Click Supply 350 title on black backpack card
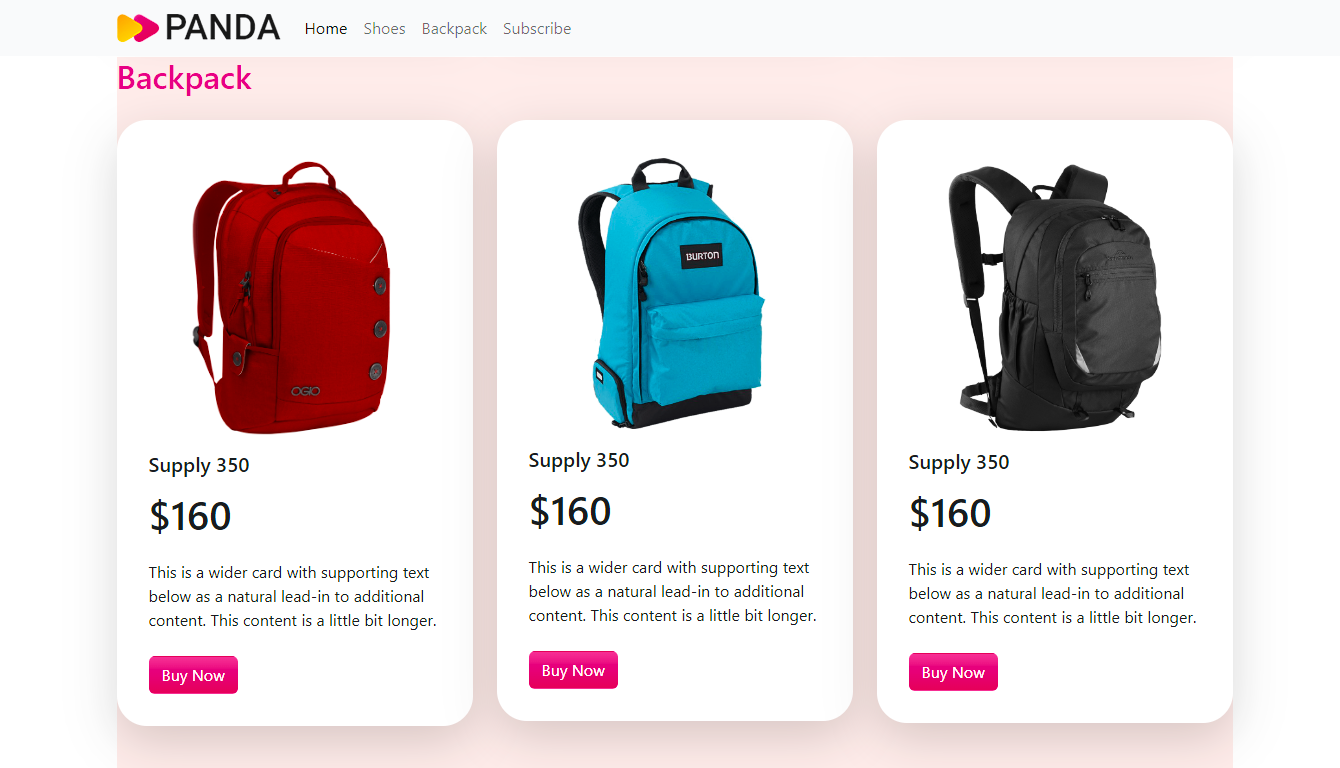The width and height of the screenshot is (1340, 768). point(959,462)
